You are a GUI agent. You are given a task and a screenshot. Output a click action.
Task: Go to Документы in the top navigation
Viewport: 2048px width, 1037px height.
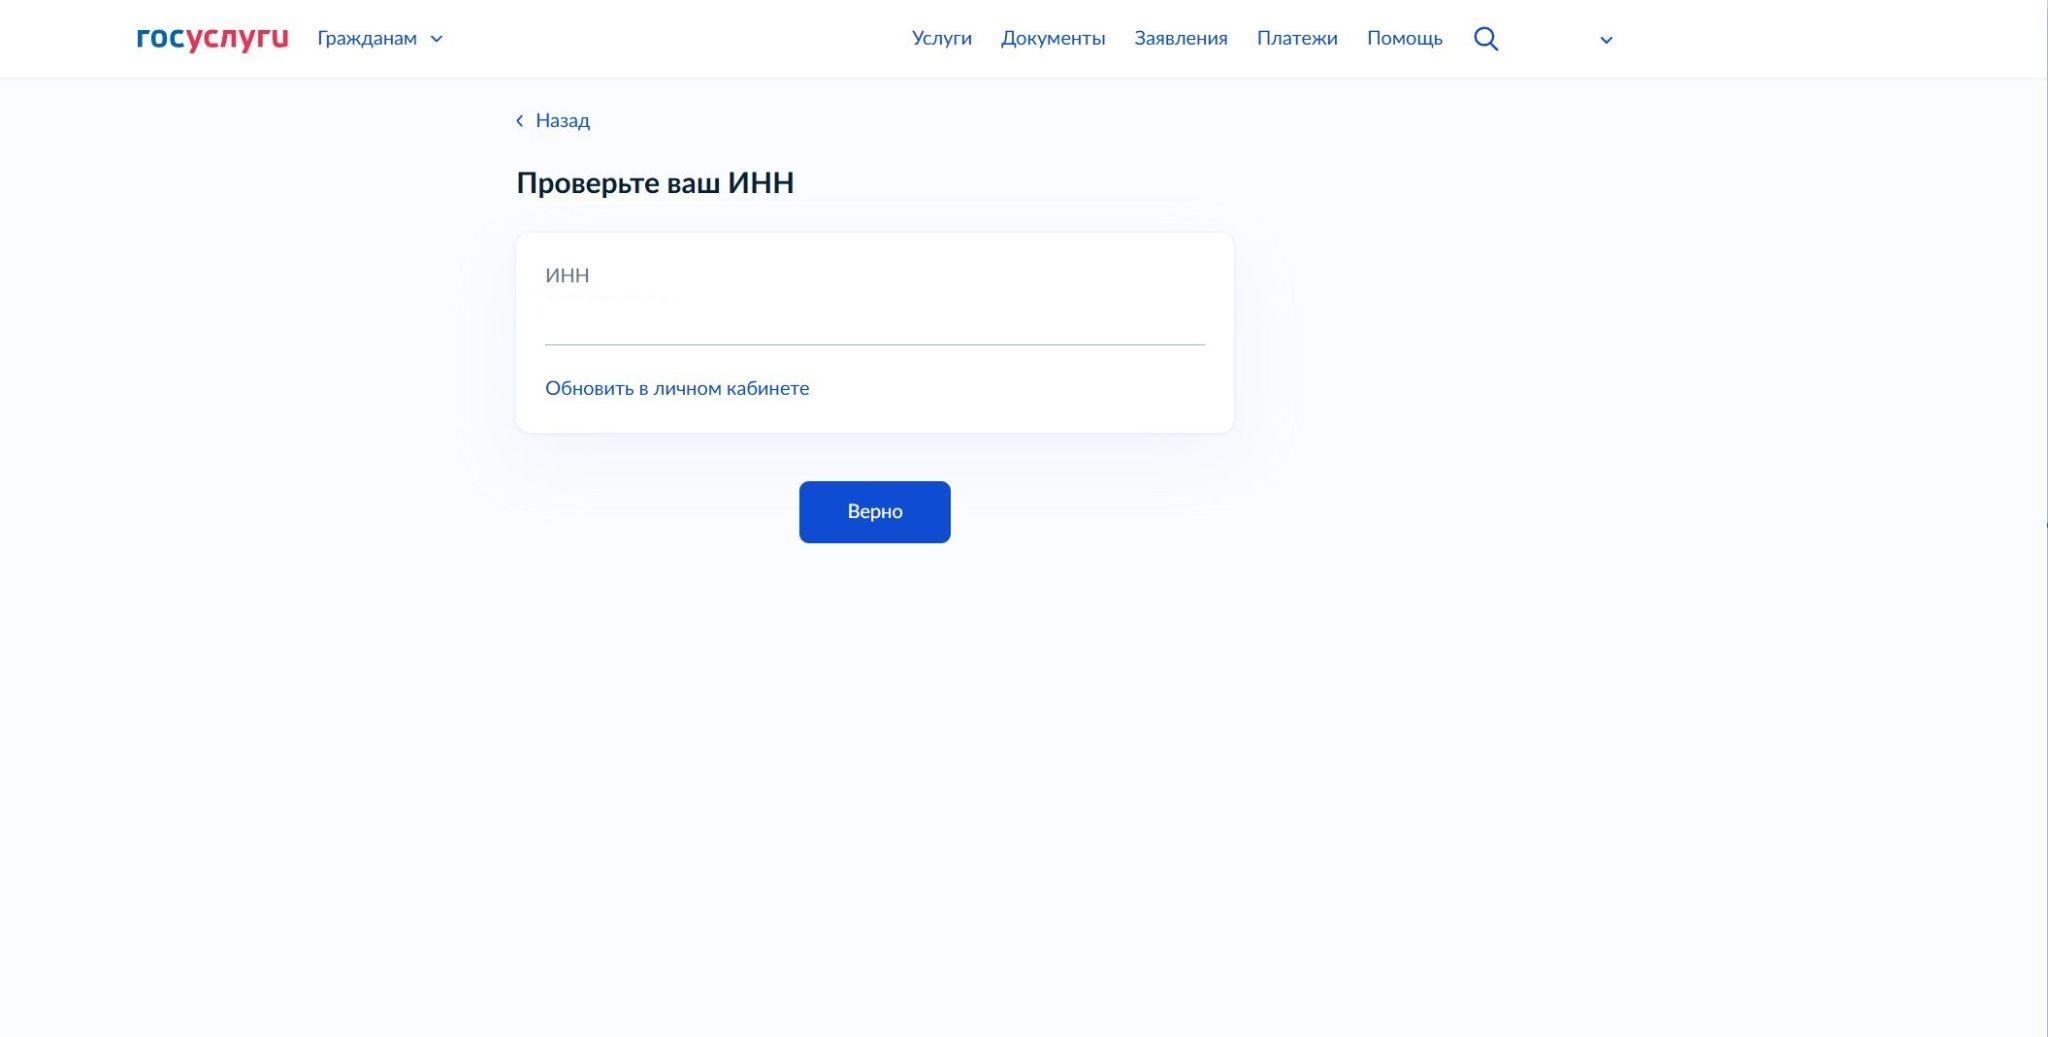coord(1052,39)
